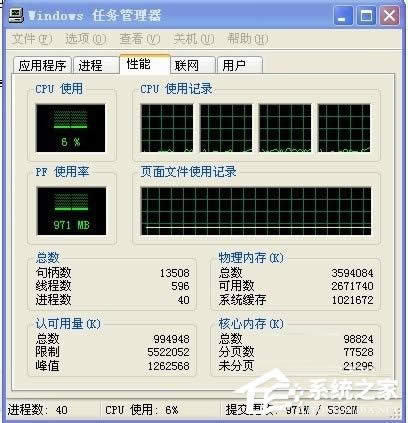408x423 pixels.
Task: Switch to the 进程 tab
Action: pyautogui.click(x=96, y=65)
